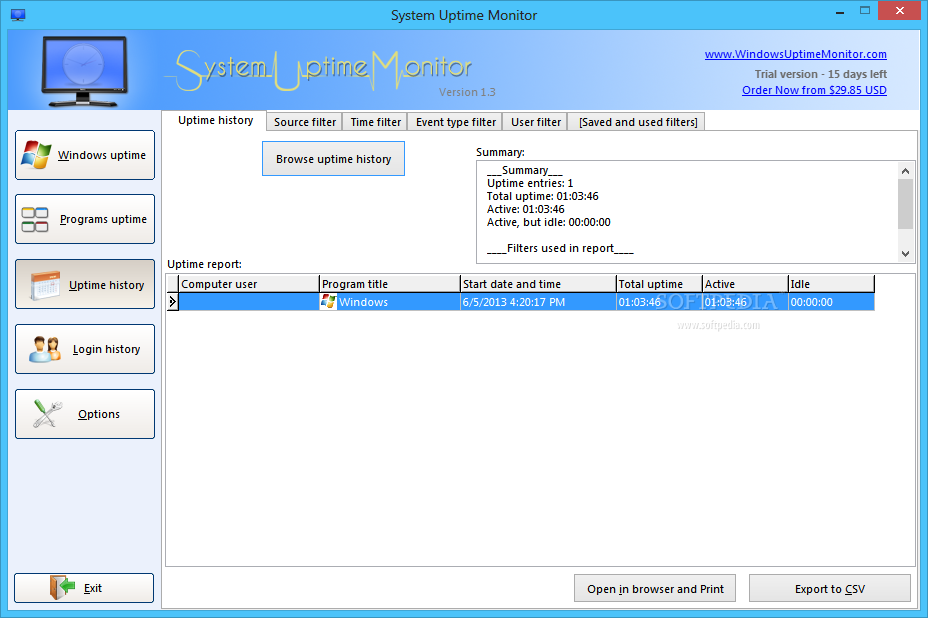Minimize the System Uptime Monitor window
The height and width of the screenshot is (618, 928).
pyautogui.click(x=839, y=11)
